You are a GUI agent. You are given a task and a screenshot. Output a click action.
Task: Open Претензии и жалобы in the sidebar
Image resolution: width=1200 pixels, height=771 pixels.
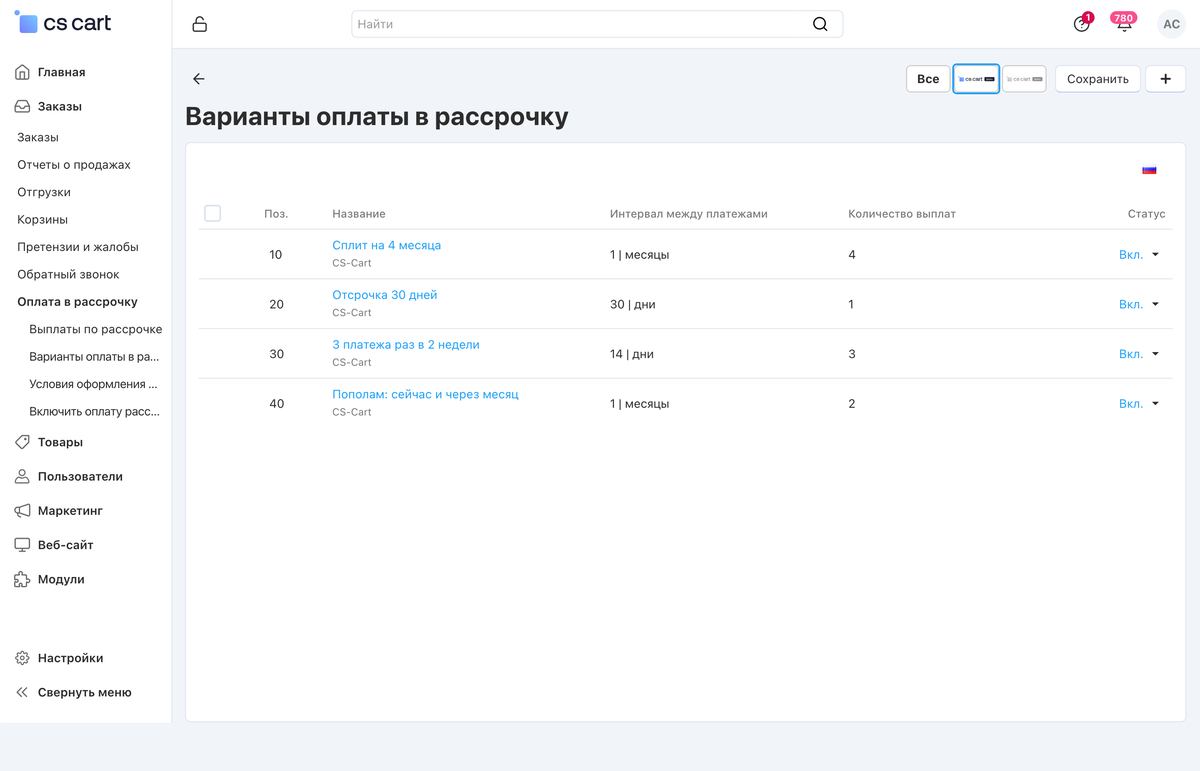coord(78,247)
